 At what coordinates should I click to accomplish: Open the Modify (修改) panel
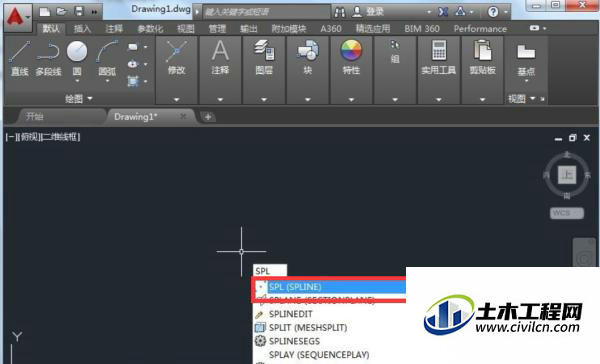point(176,57)
